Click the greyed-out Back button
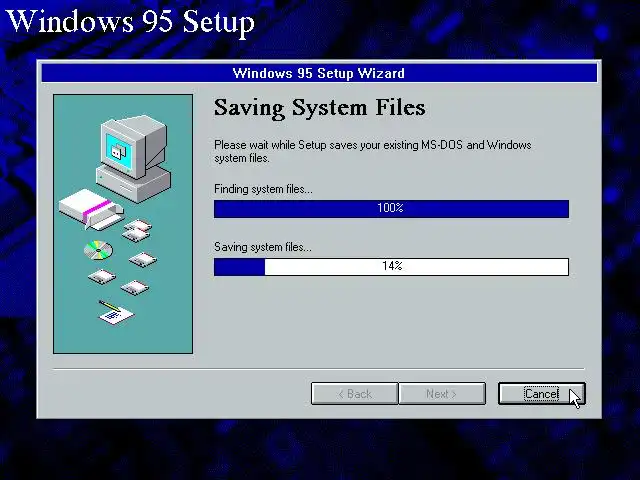Screen dimensions: 640x480 click(354, 393)
